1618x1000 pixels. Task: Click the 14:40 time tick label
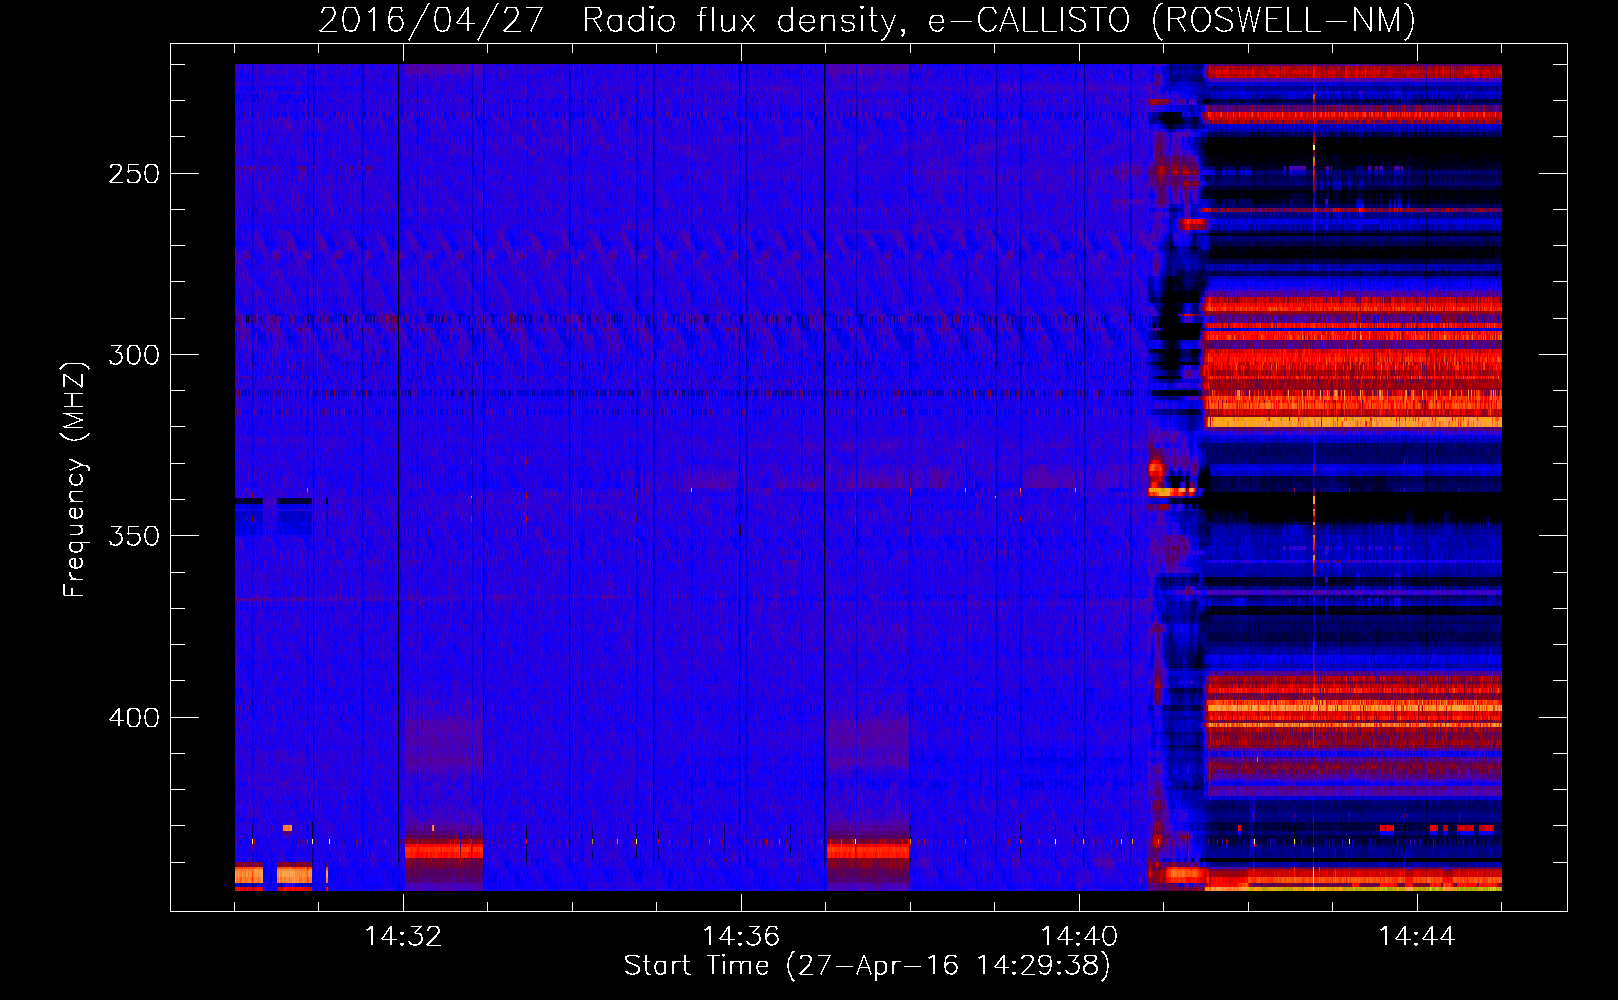coord(1079,937)
